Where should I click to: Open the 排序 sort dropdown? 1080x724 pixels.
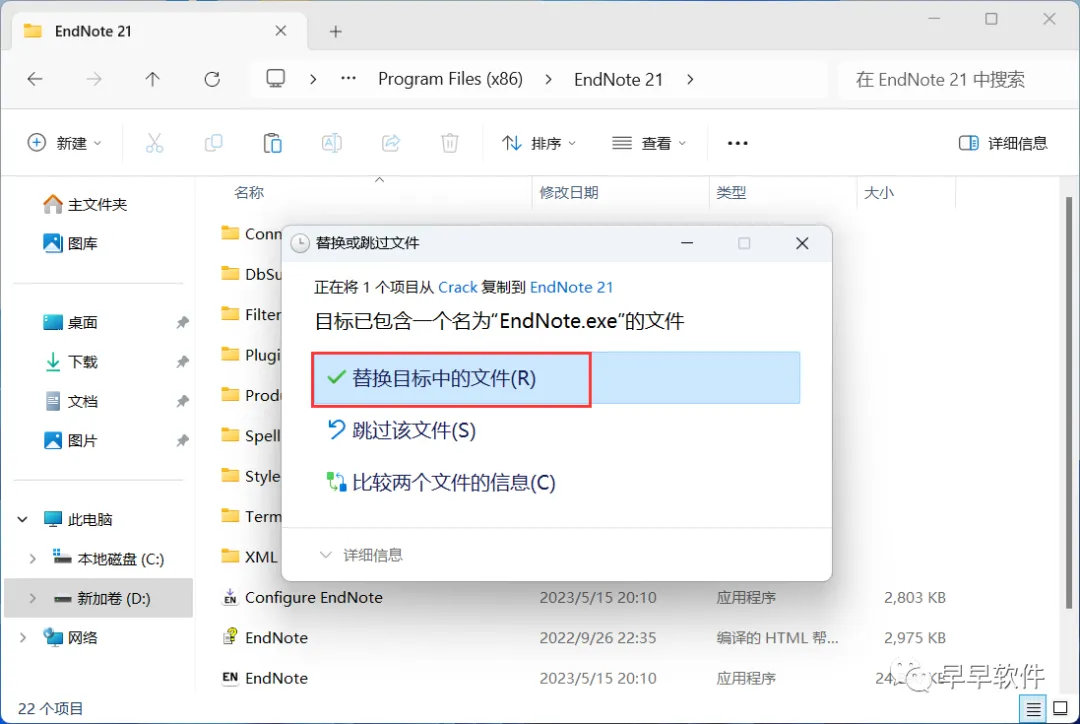pyautogui.click(x=539, y=143)
